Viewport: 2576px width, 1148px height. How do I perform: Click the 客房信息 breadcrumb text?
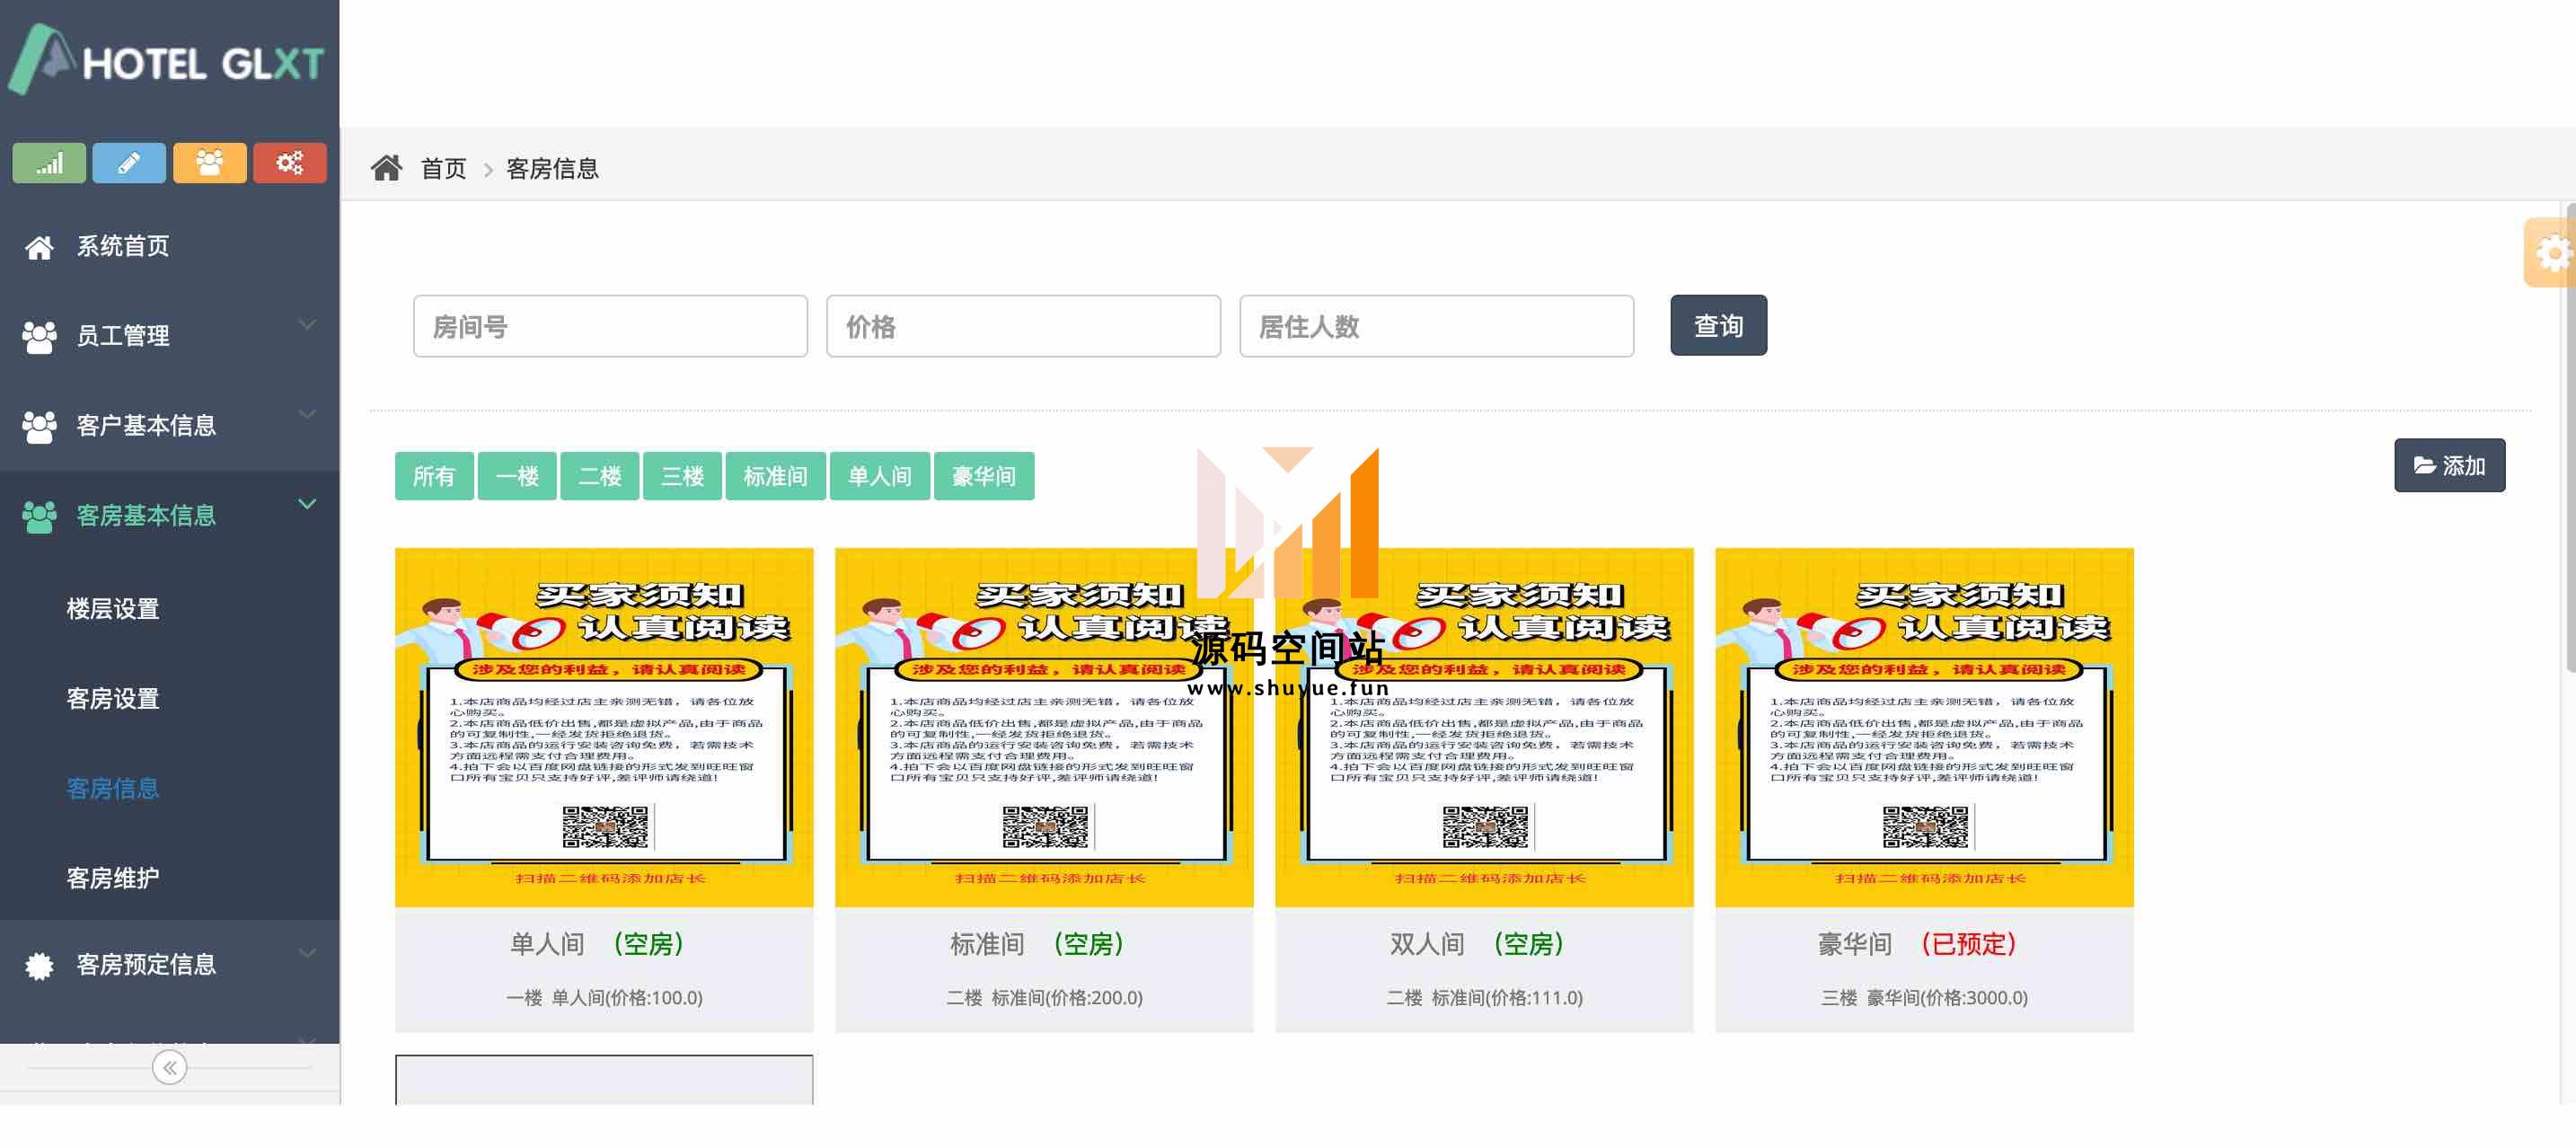coord(552,168)
